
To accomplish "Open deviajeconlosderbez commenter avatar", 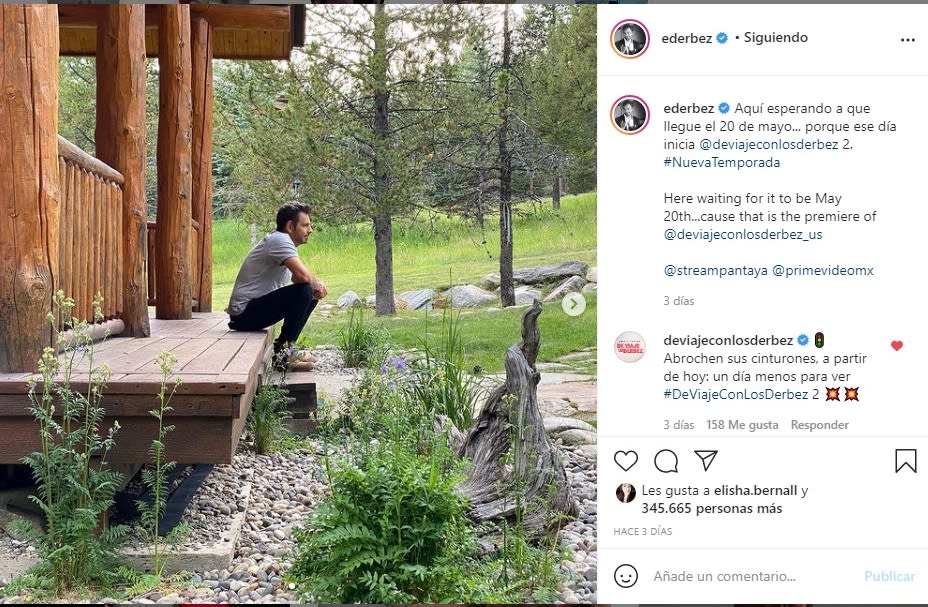I will tap(630, 347).
